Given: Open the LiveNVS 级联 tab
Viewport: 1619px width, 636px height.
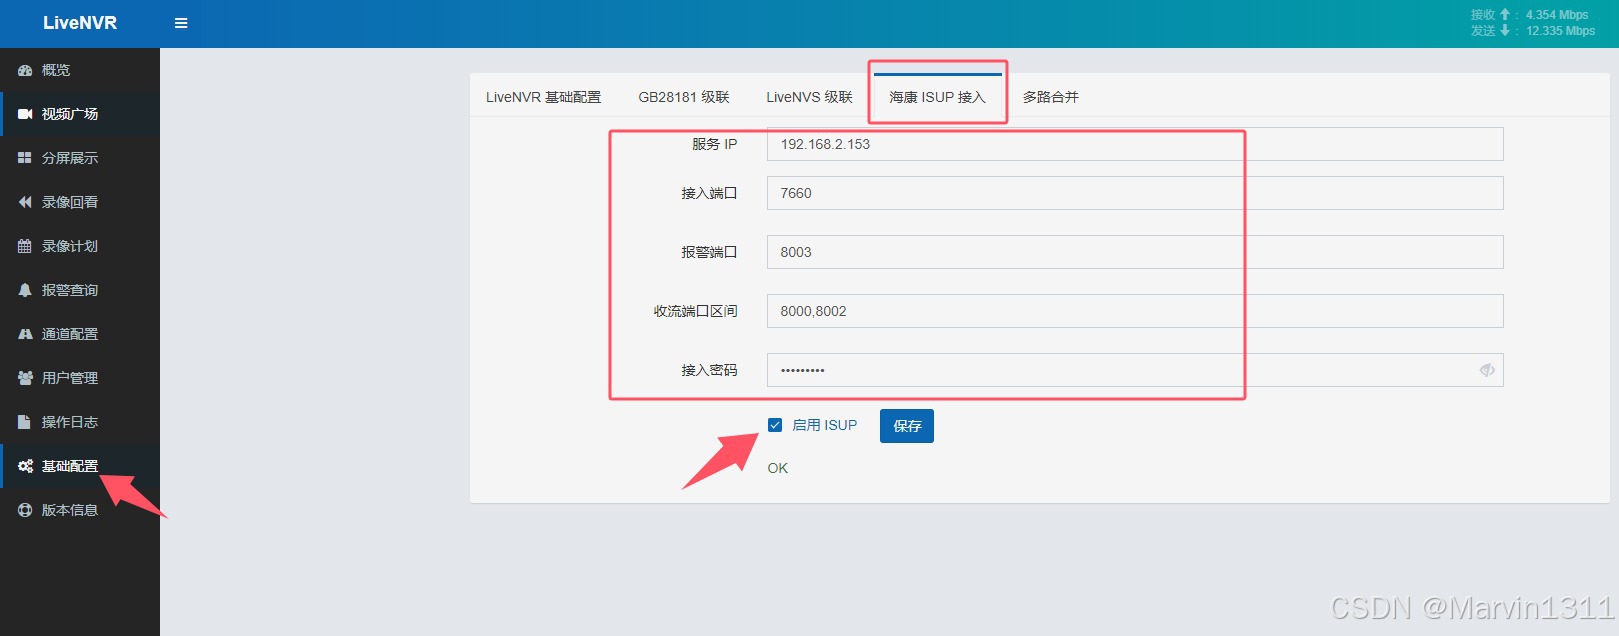Looking at the screenshot, I should pyautogui.click(x=809, y=97).
